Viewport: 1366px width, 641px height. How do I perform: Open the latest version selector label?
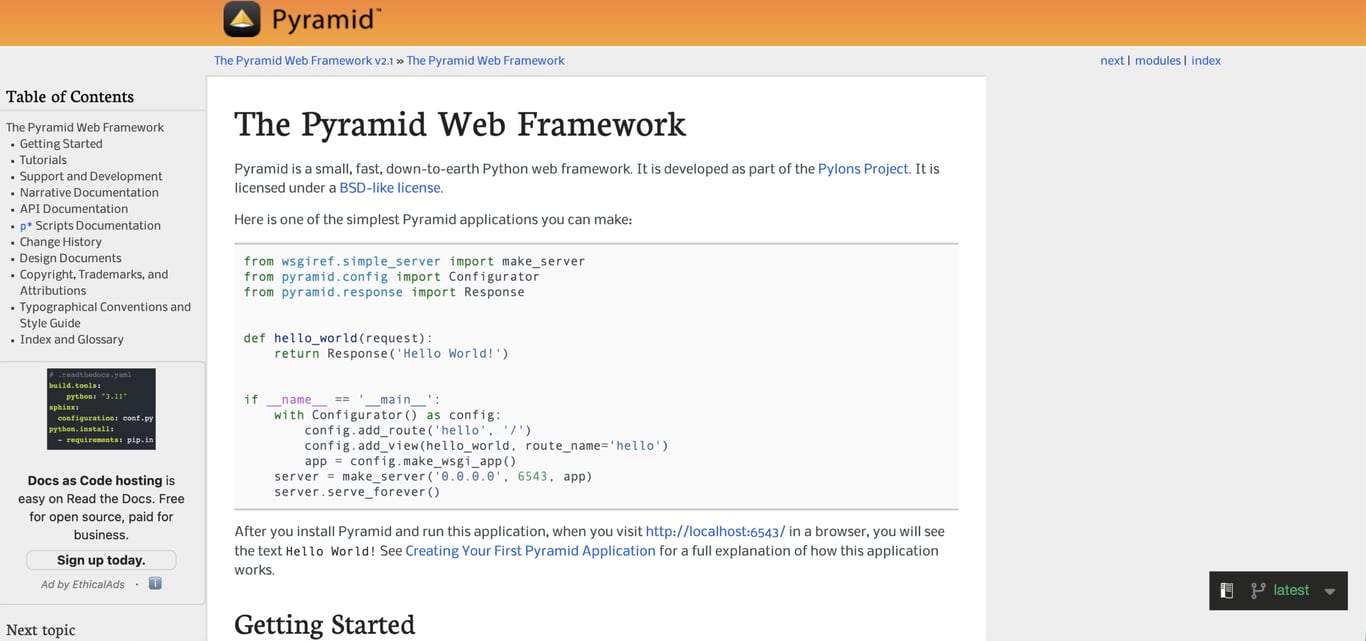click(x=1291, y=591)
